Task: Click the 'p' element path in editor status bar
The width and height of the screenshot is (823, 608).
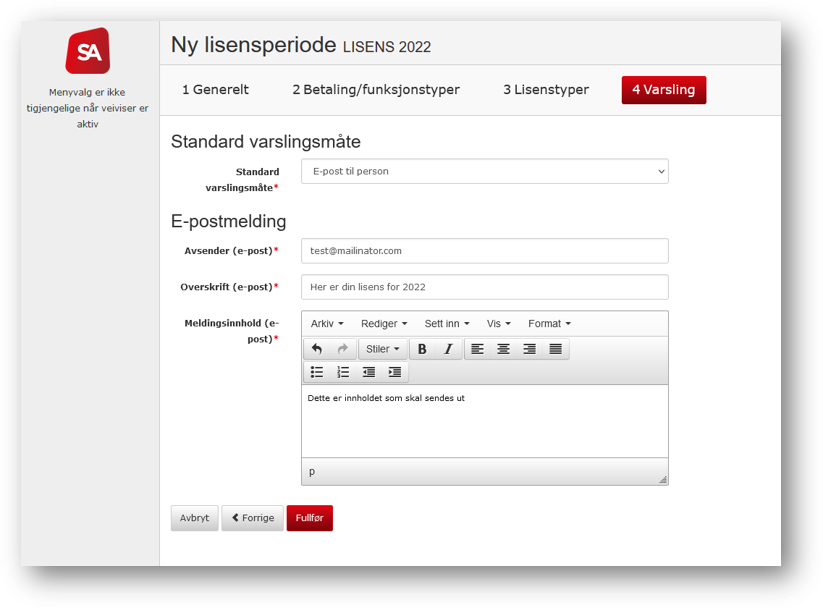Action: [x=312, y=471]
